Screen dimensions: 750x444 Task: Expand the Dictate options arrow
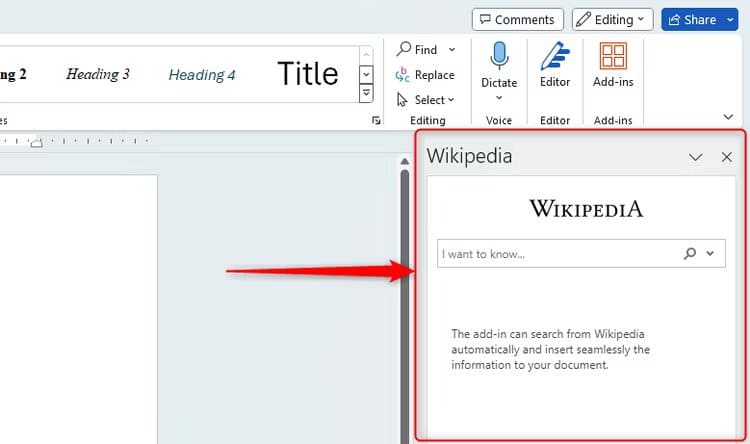[x=499, y=98]
